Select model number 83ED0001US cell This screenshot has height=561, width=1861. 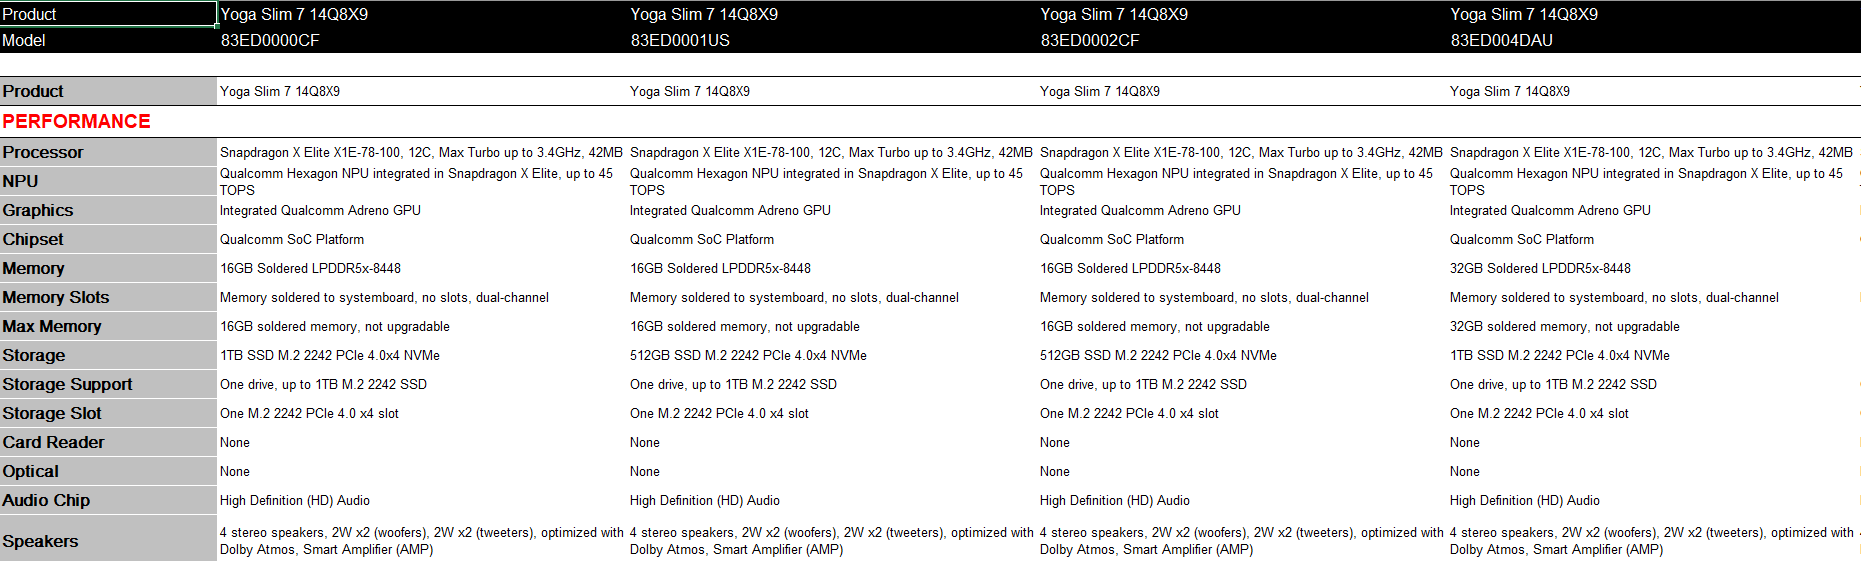pos(680,41)
